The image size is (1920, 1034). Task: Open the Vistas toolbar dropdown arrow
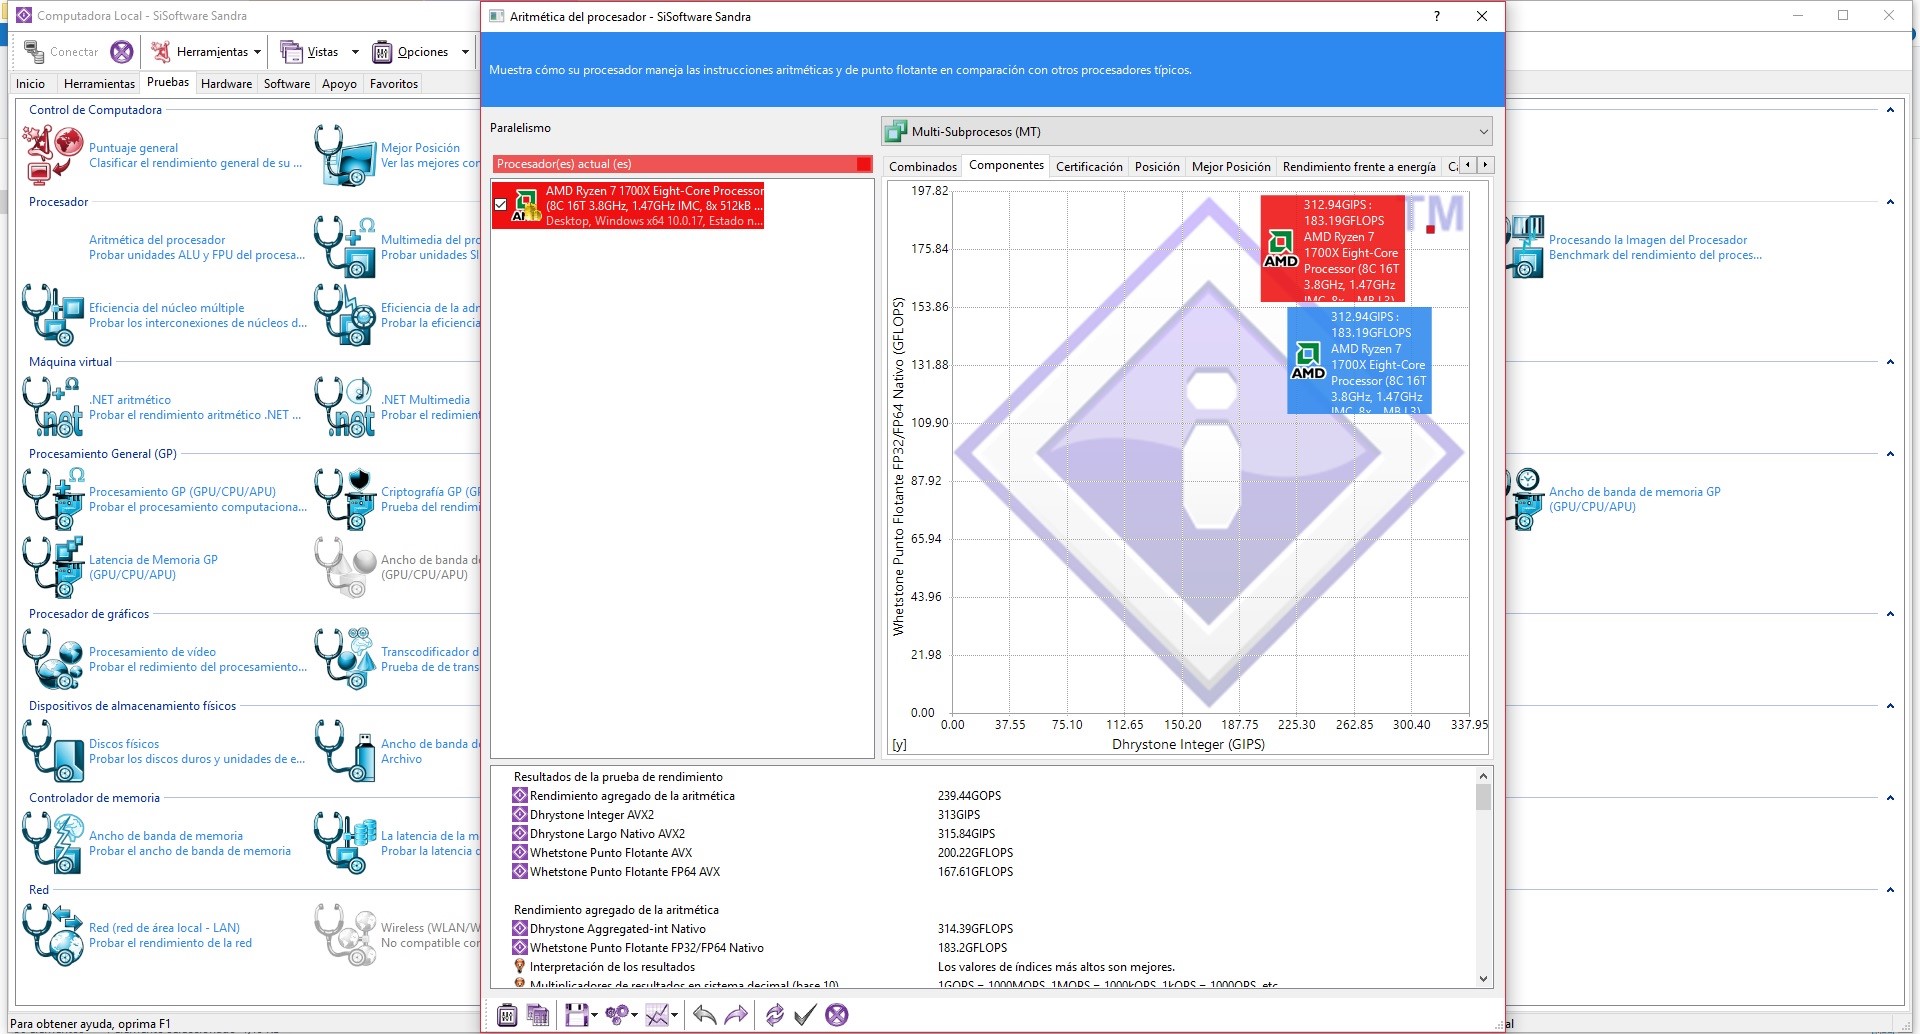[x=355, y=52]
